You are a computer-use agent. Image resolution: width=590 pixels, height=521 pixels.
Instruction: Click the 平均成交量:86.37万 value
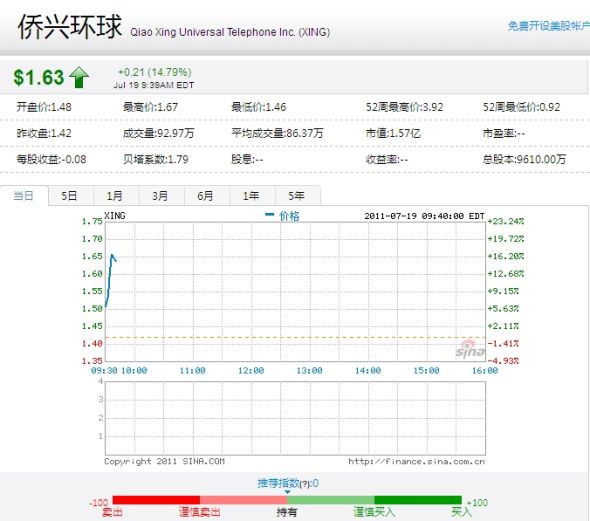277,133
